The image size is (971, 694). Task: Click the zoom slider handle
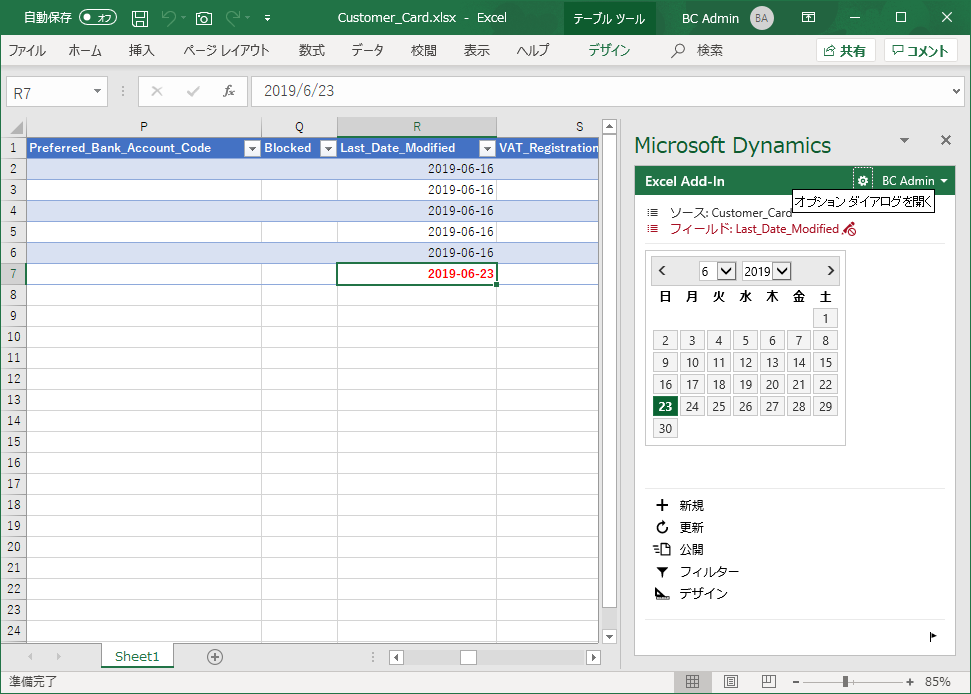846,682
